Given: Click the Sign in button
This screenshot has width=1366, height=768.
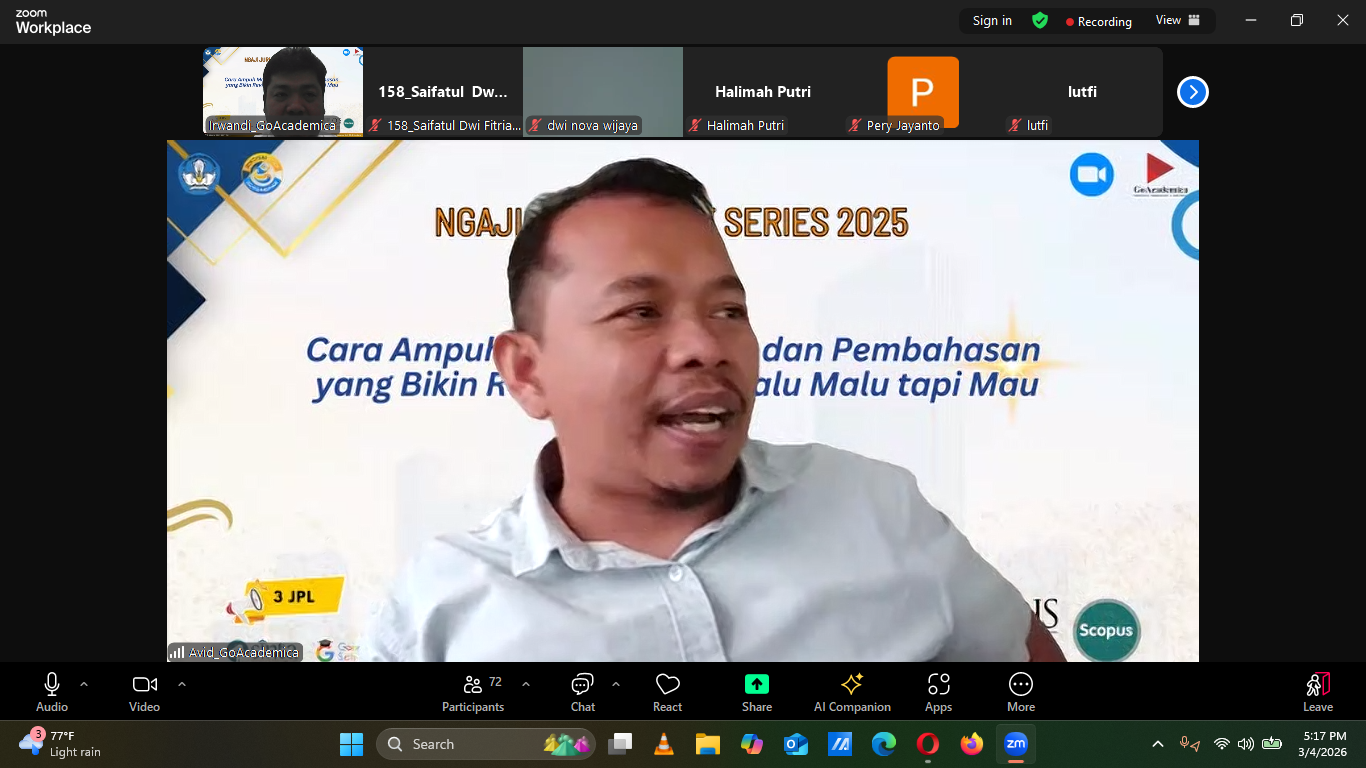Looking at the screenshot, I should (992, 20).
